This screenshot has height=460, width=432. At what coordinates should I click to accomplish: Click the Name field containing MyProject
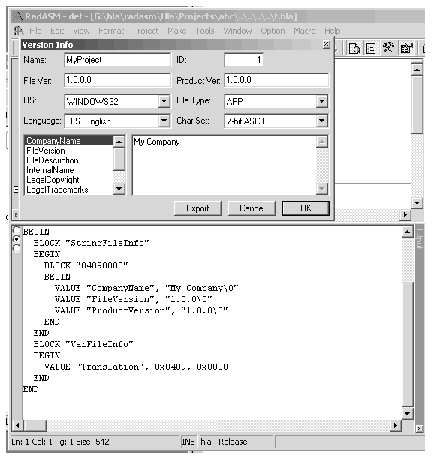point(117,60)
